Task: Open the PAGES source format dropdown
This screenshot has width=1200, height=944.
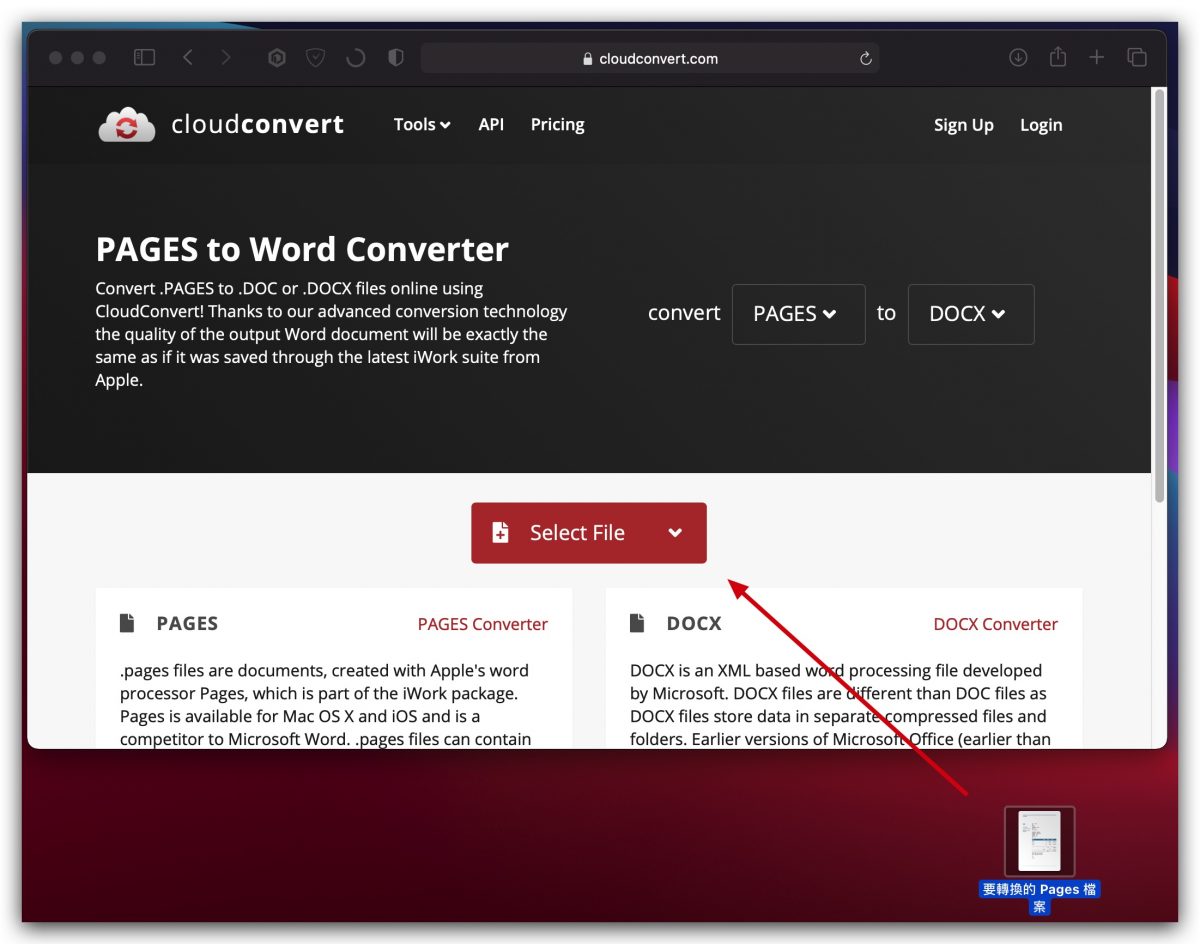Action: pyautogui.click(x=799, y=314)
